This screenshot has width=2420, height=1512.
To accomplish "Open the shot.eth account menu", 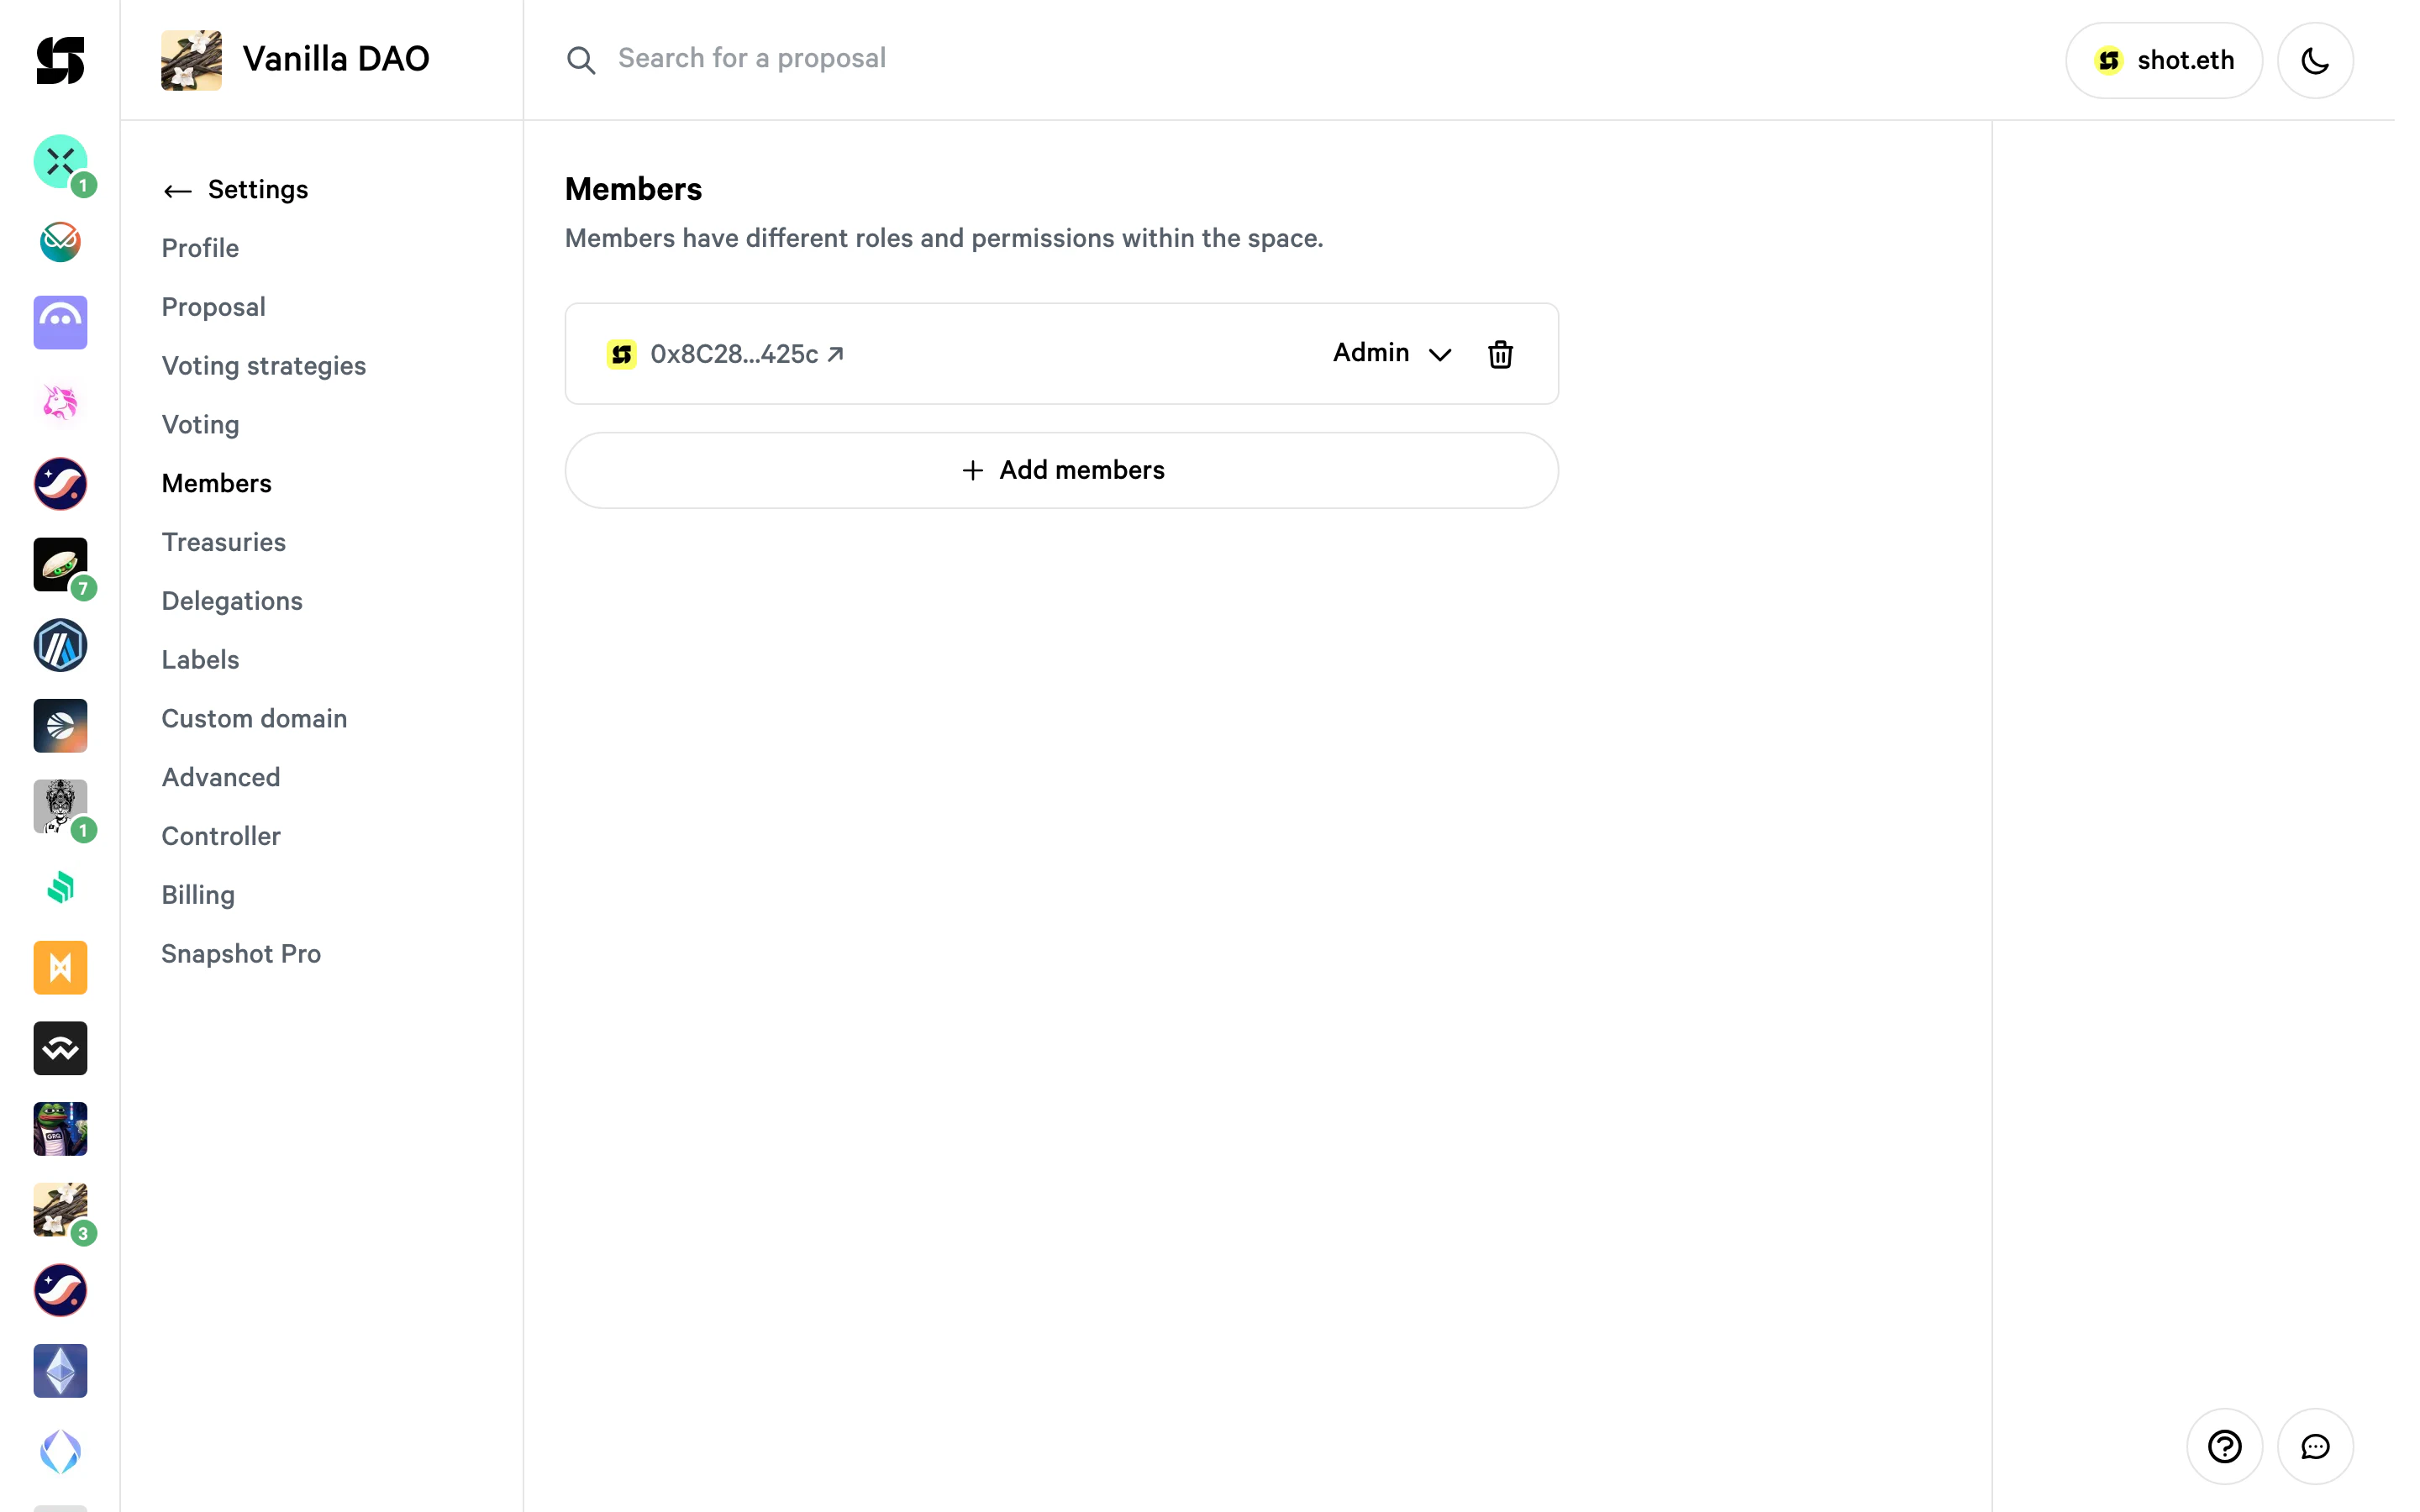I will point(2164,60).
